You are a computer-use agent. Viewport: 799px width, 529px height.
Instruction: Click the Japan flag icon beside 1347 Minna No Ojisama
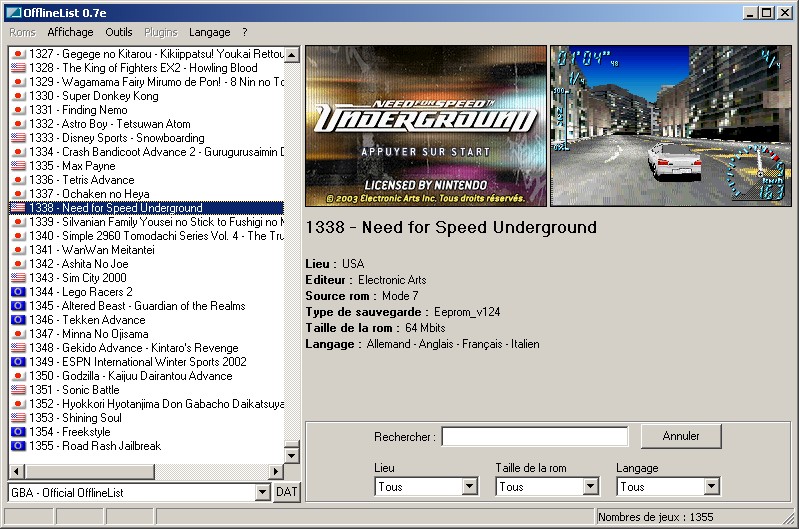point(18,334)
